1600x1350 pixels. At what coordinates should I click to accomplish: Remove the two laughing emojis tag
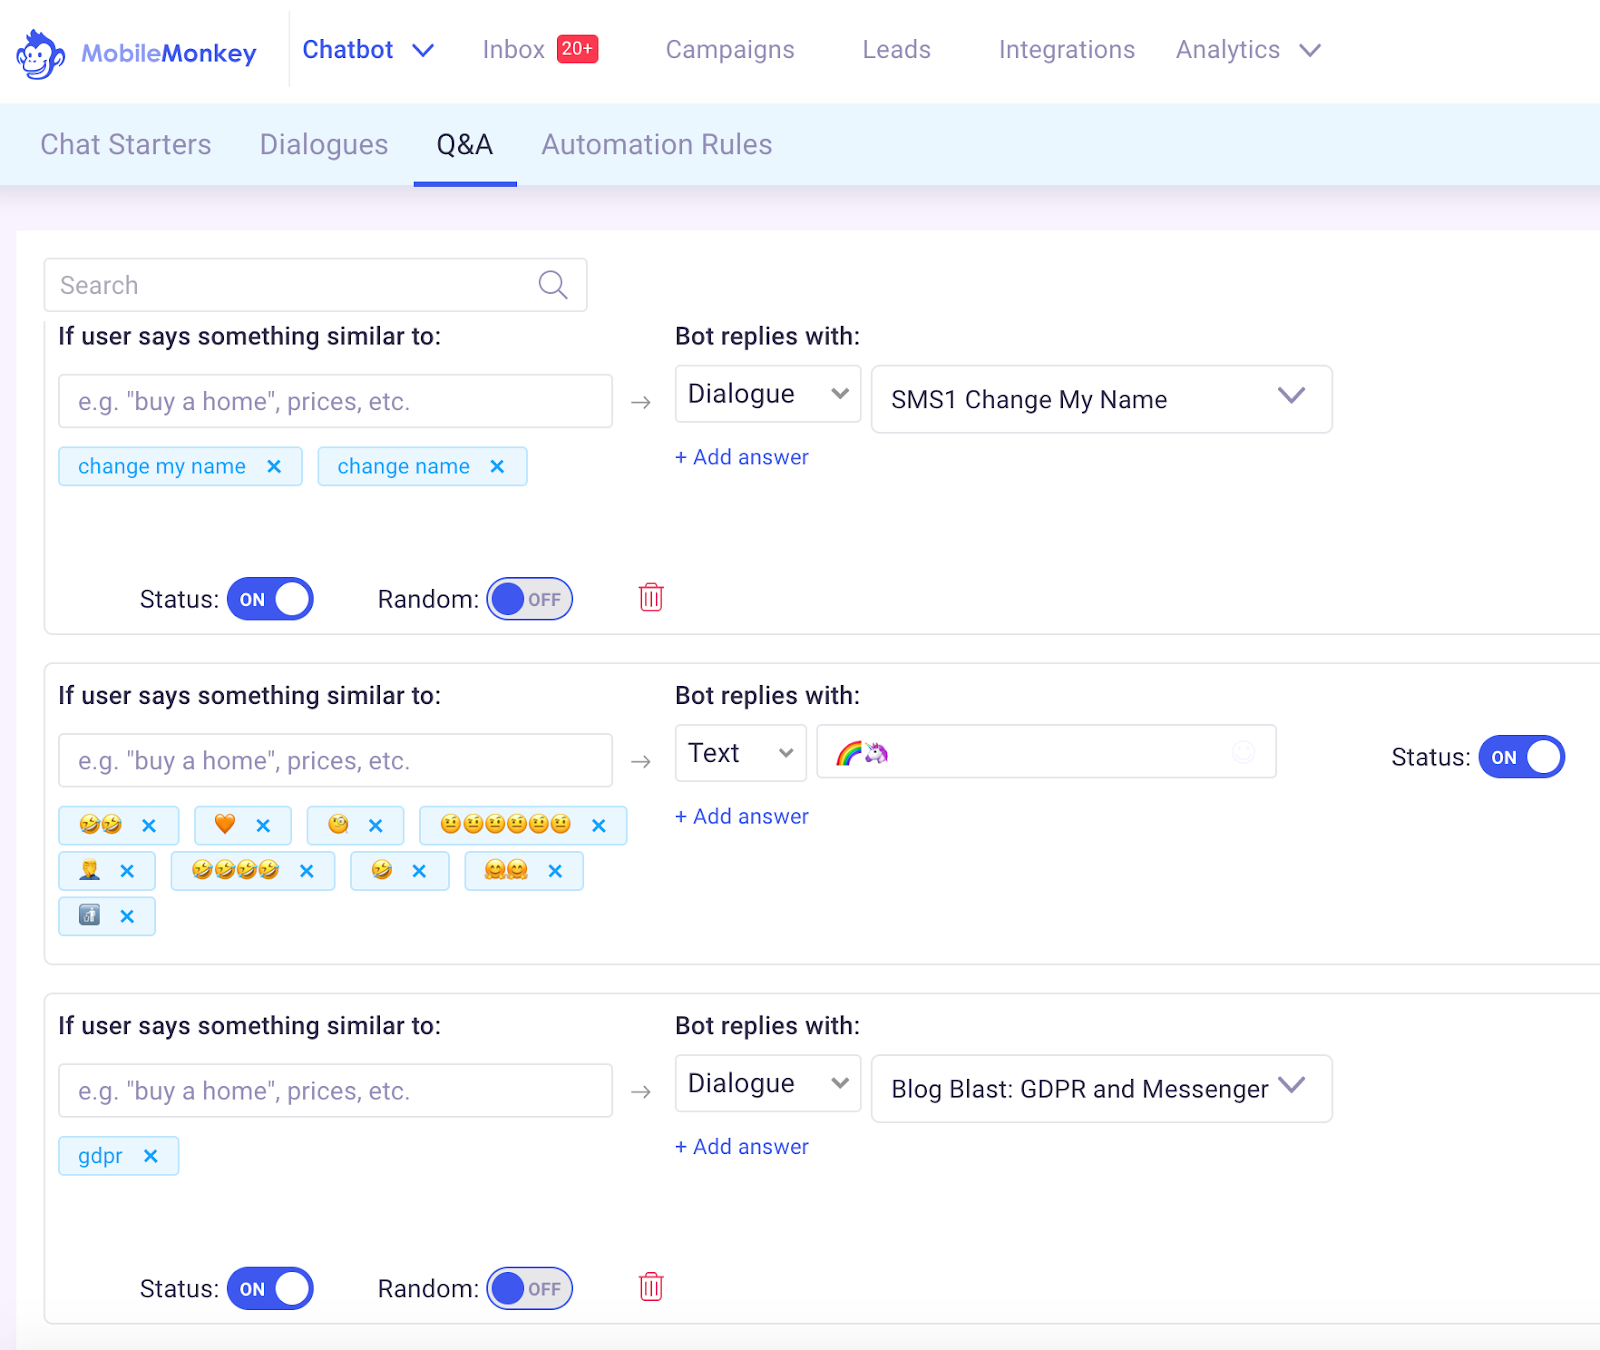coord(149,826)
